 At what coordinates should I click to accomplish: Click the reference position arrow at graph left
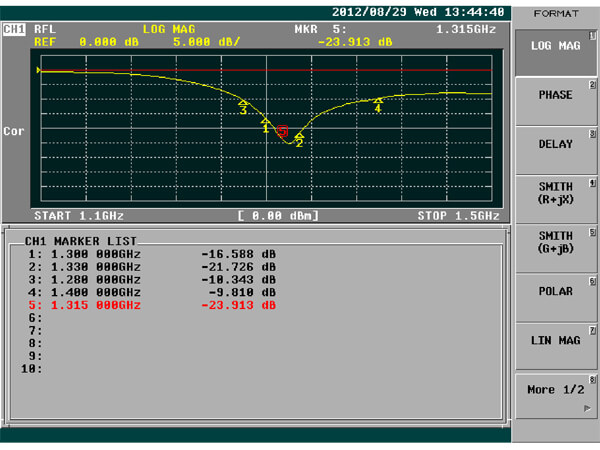point(39,70)
